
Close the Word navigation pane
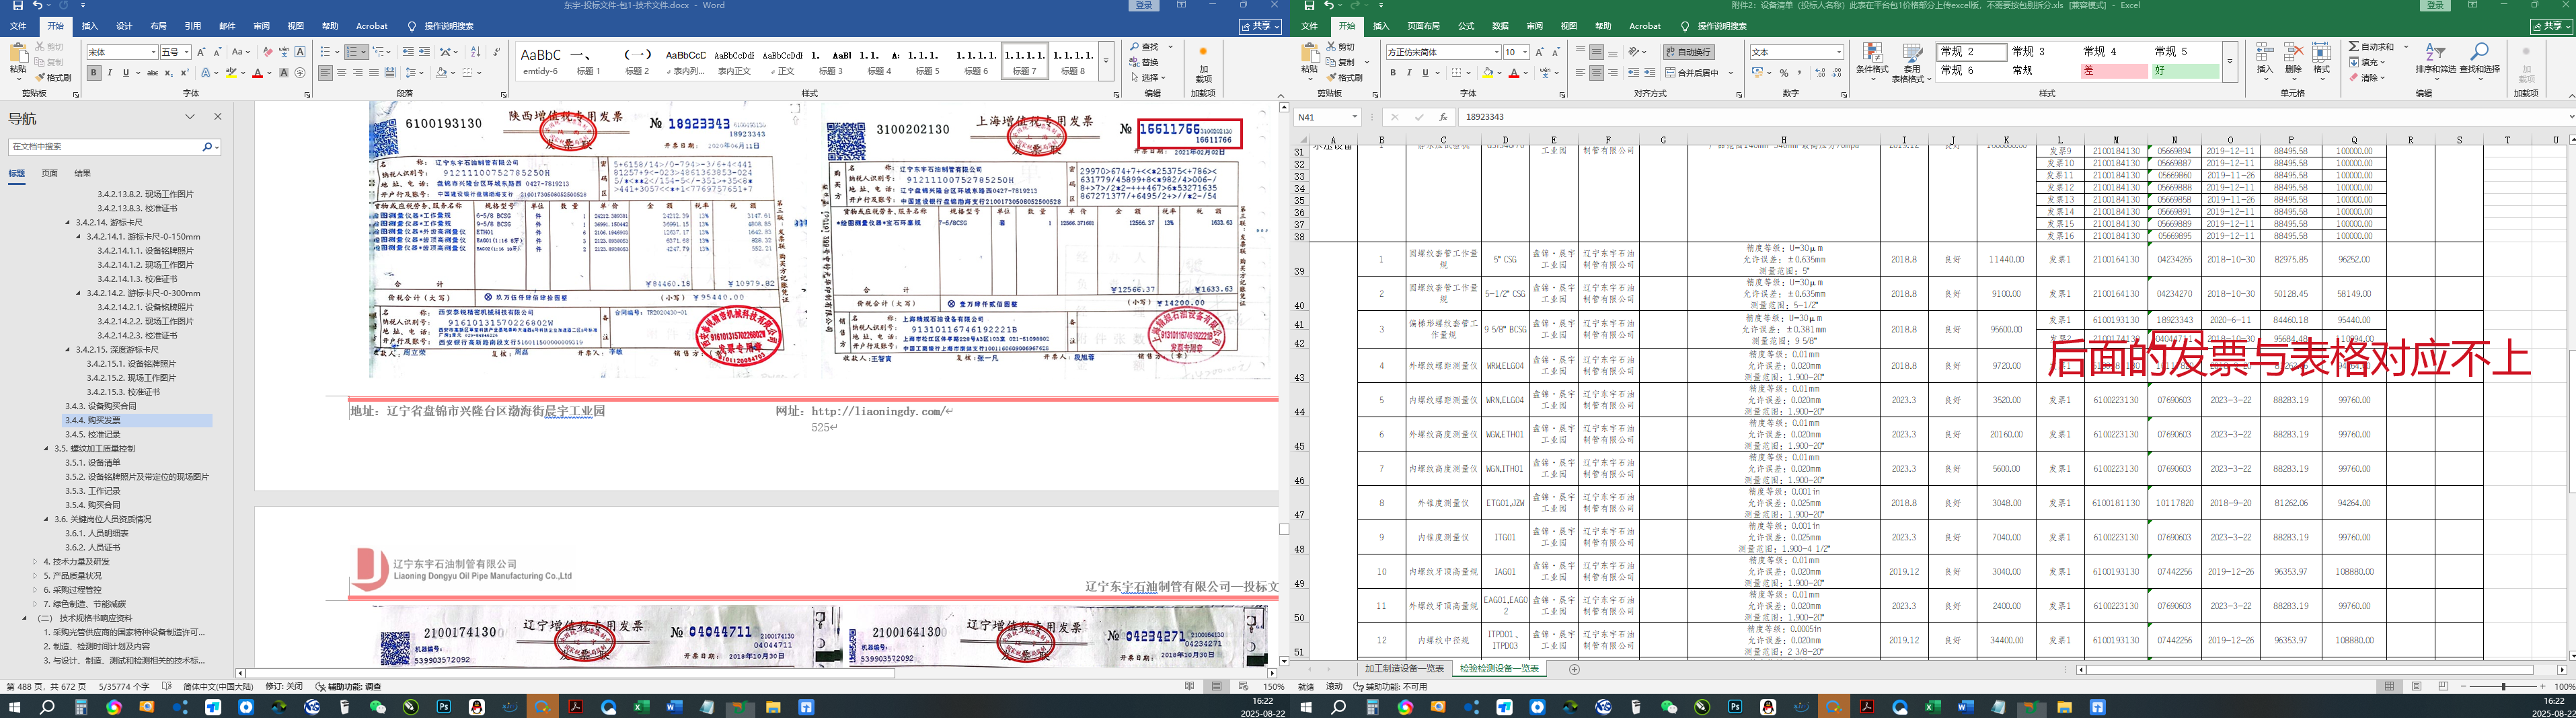218,117
